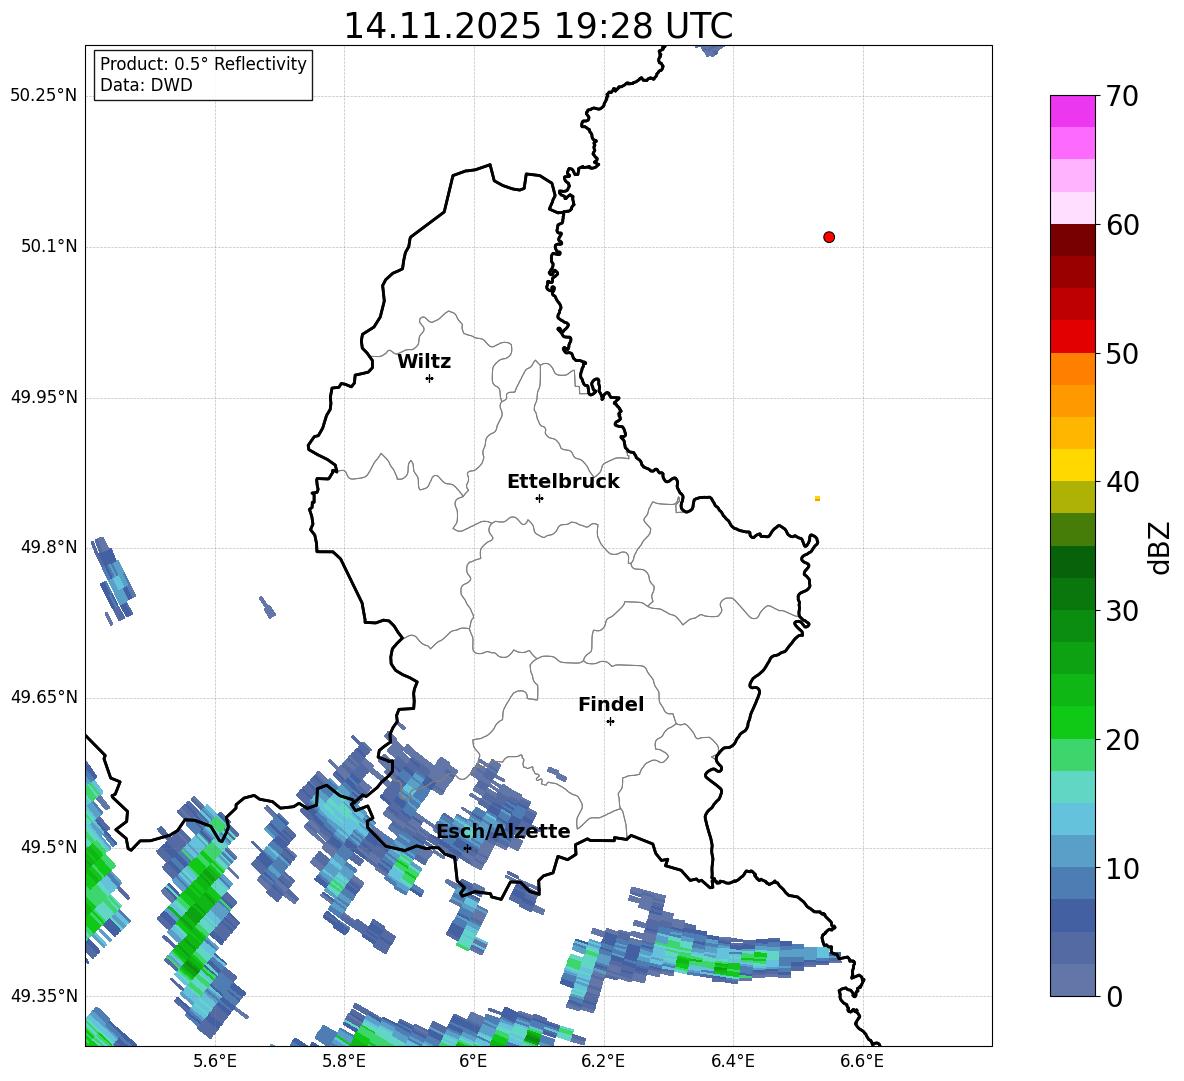
Task: Click the 49.8°N latitude label
Action: 49,547
